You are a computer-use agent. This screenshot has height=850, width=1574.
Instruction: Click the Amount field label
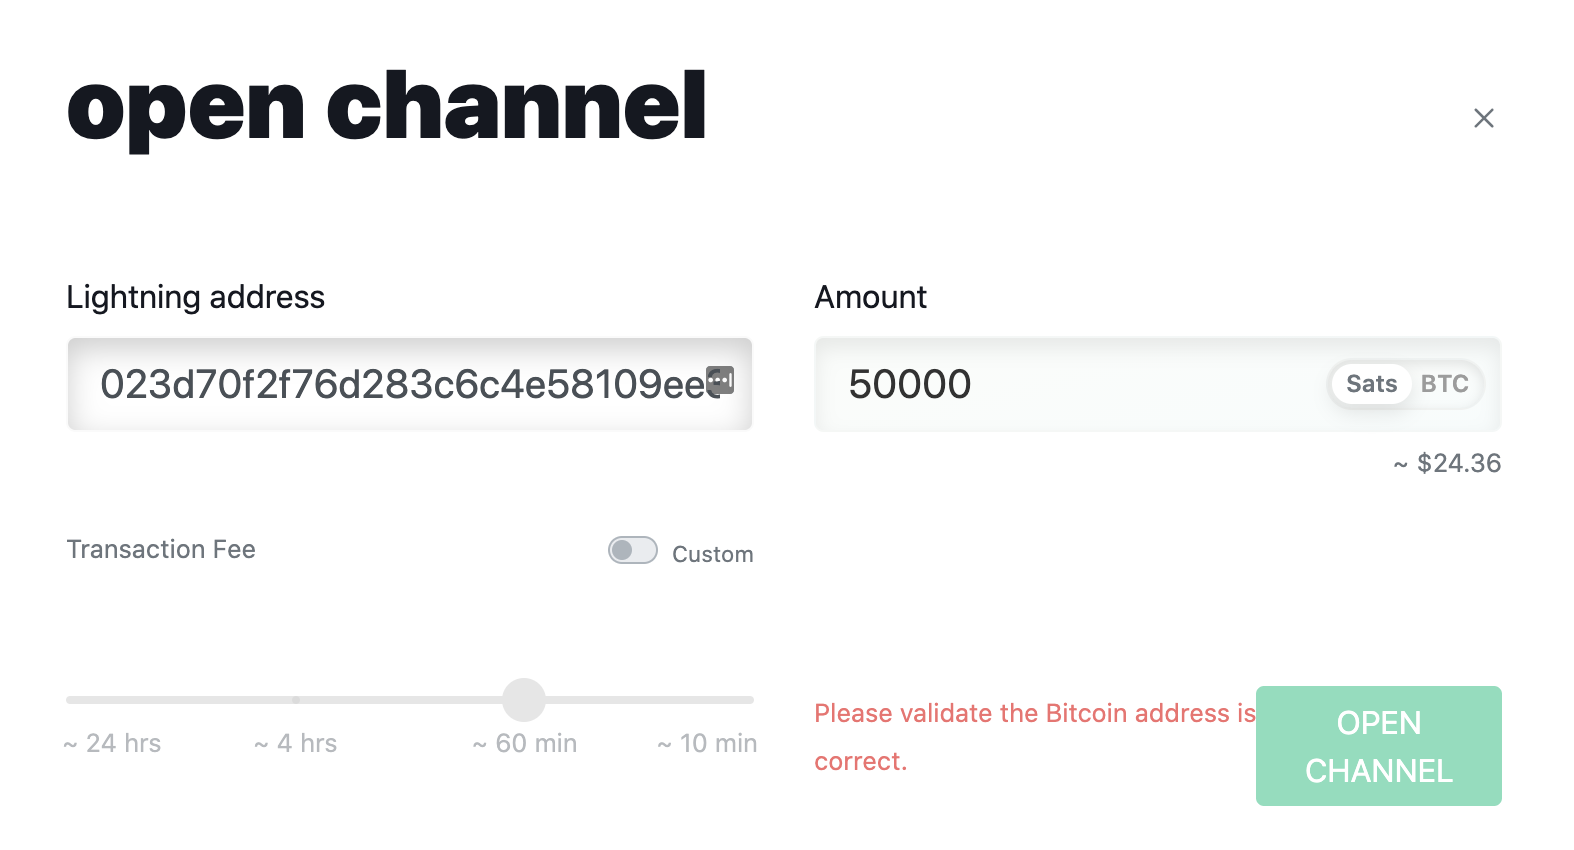[x=870, y=297]
